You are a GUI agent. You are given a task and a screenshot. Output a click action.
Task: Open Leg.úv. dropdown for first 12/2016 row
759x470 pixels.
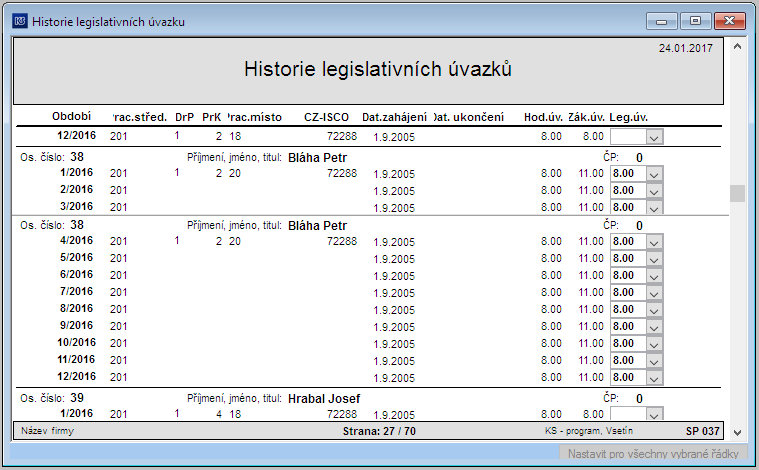point(654,137)
